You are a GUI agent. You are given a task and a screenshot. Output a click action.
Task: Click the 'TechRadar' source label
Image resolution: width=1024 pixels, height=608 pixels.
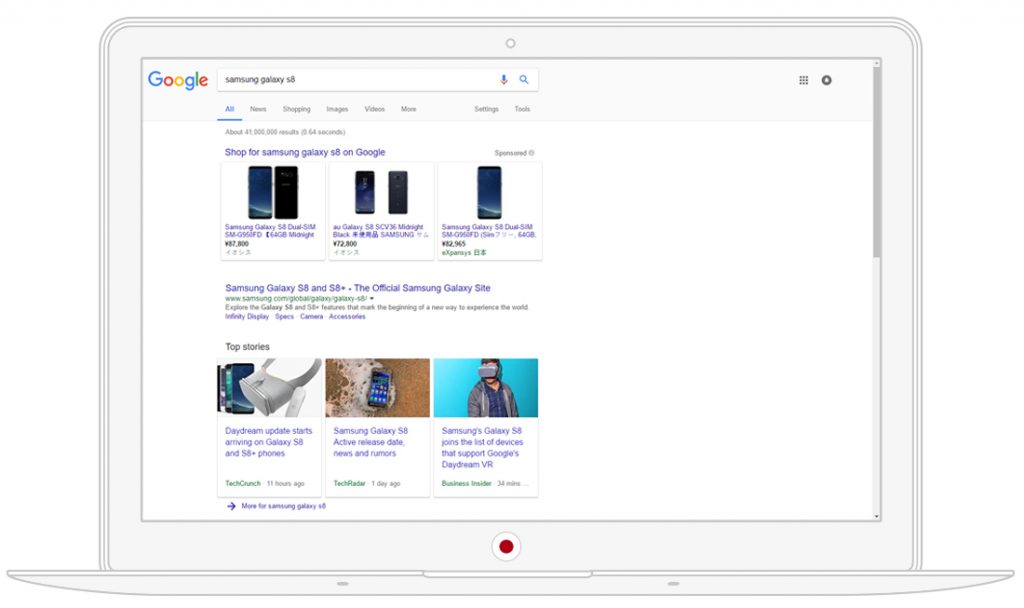pos(349,484)
